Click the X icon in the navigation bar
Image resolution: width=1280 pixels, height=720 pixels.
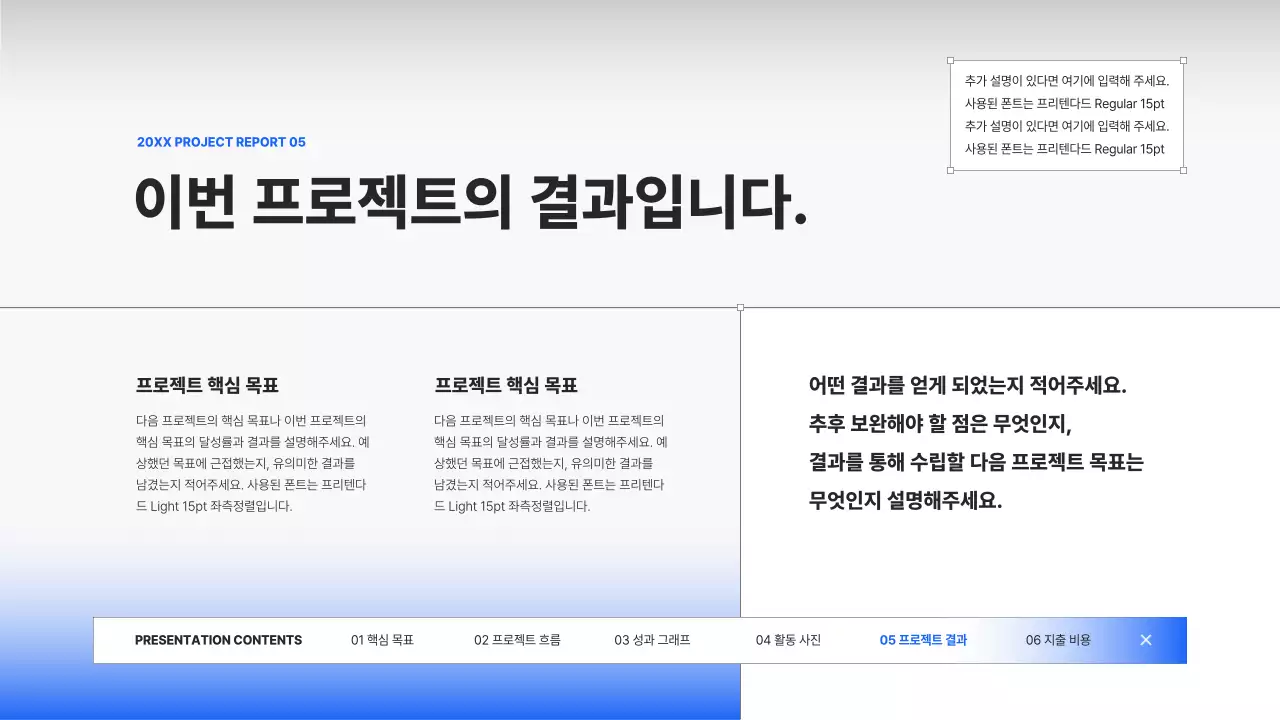1146,640
